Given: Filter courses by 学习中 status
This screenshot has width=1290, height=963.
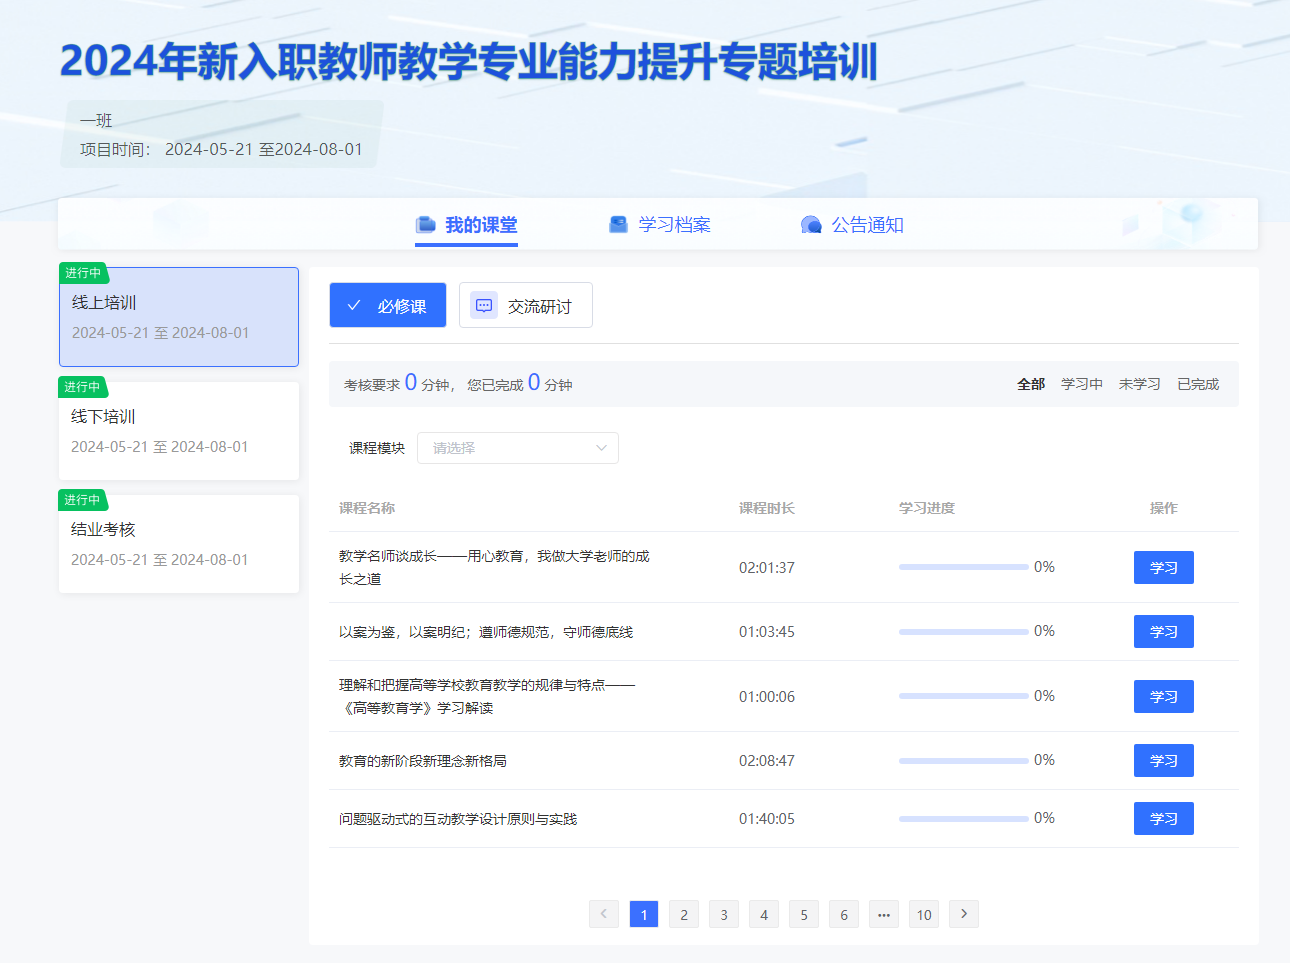Looking at the screenshot, I should click(1081, 384).
